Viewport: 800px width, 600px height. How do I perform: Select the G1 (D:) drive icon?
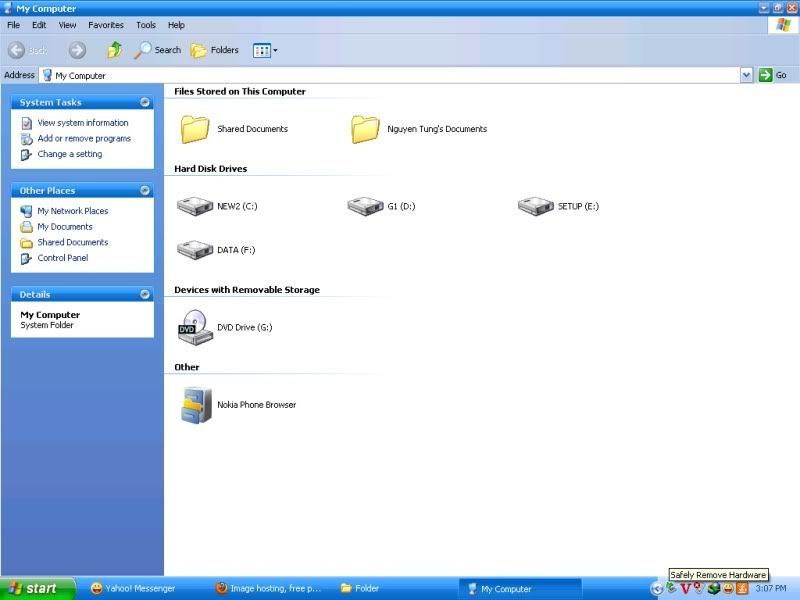[x=365, y=206]
